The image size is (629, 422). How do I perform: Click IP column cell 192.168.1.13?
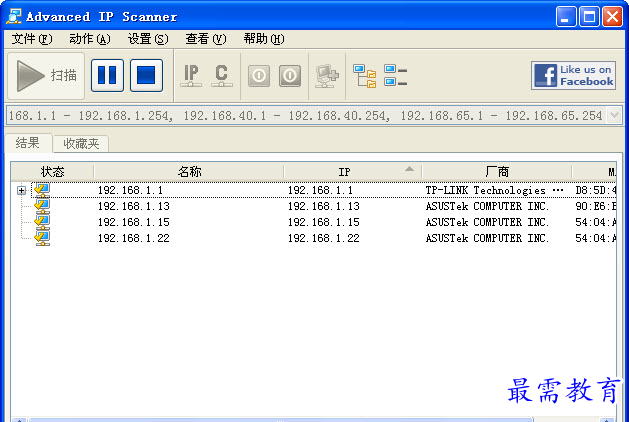324,206
